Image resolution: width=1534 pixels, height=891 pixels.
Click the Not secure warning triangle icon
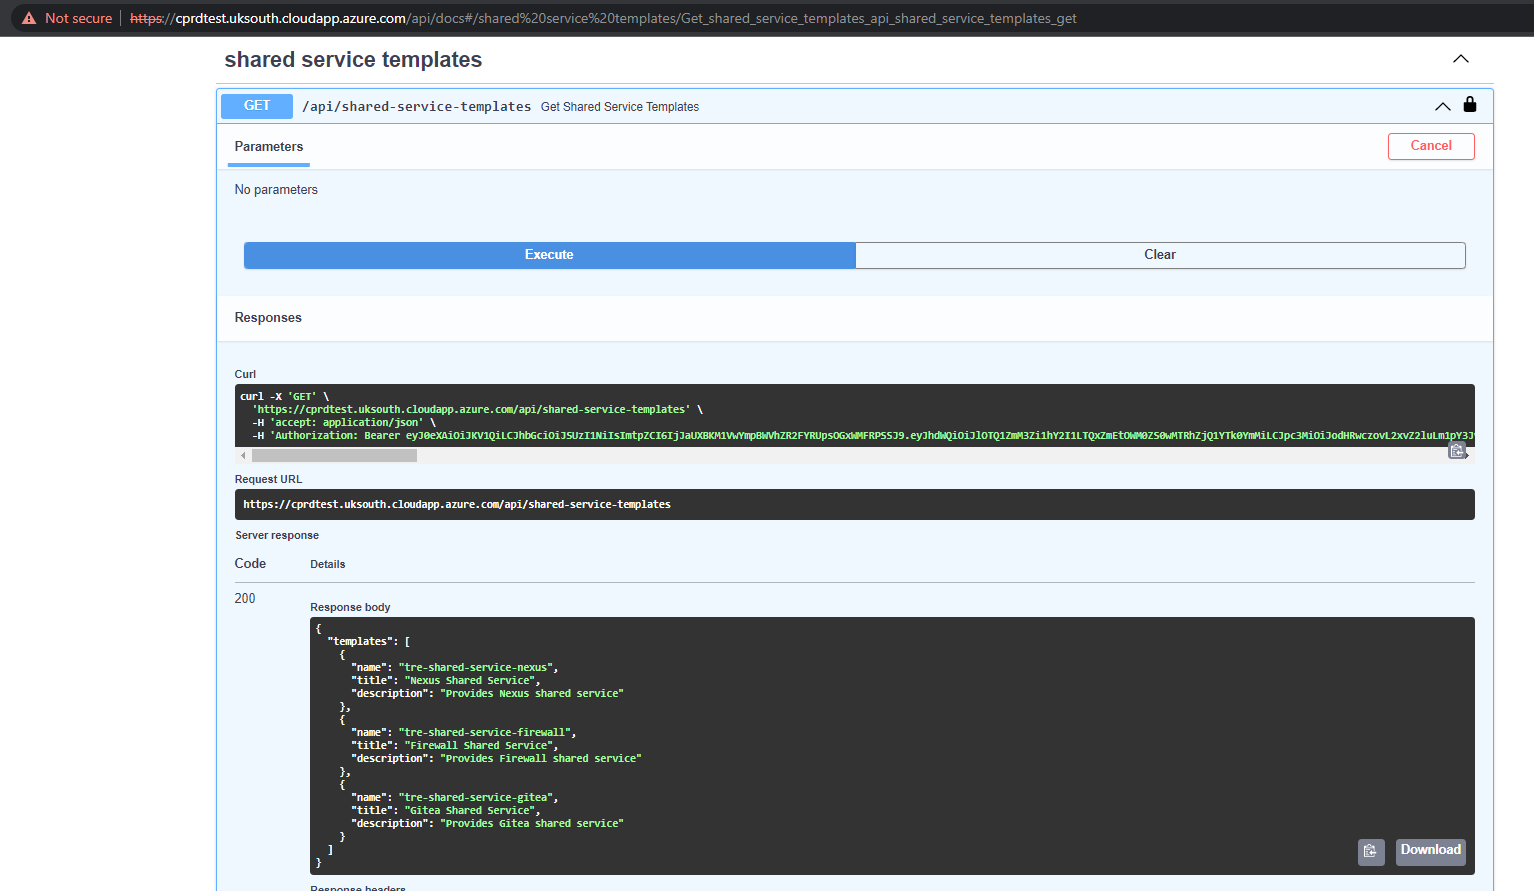pyautogui.click(x=27, y=17)
